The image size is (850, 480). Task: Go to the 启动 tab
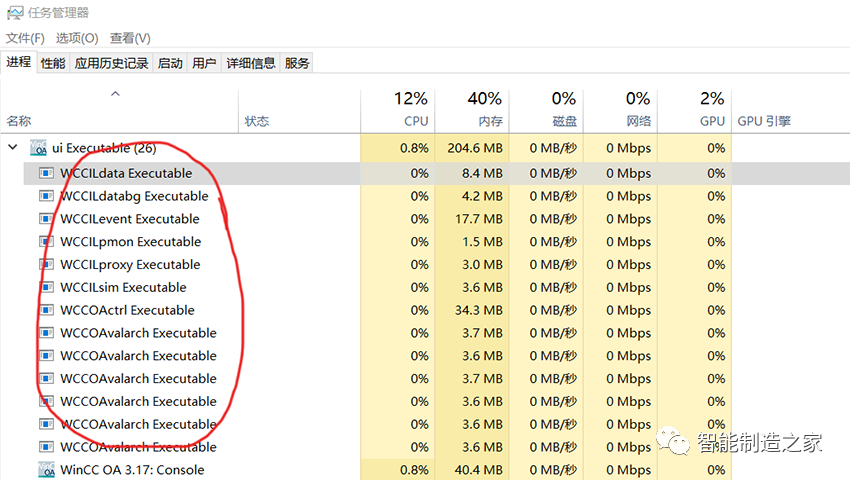(x=170, y=63)
